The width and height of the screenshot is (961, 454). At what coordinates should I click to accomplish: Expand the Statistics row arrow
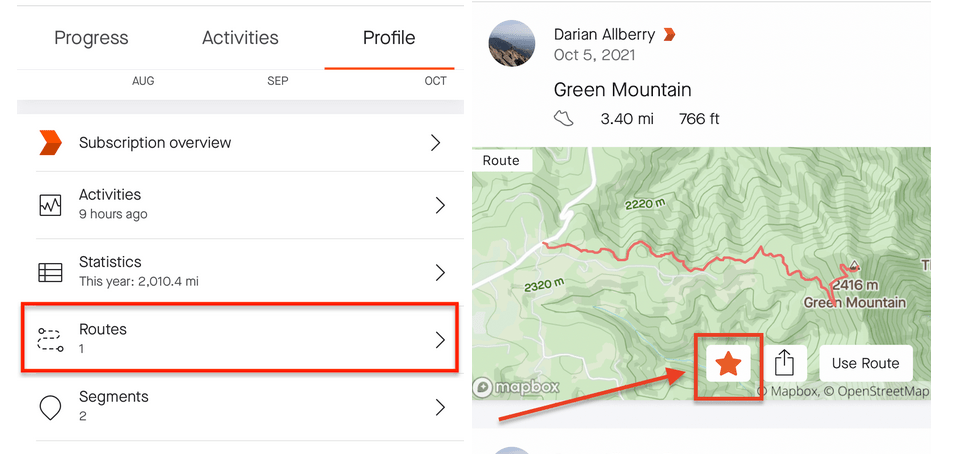(x=440, y=272)
